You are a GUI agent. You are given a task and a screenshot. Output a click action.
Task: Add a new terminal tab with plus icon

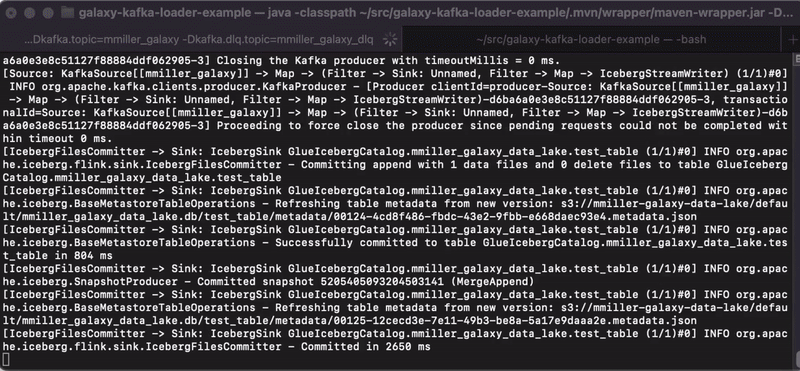point(791,39)
